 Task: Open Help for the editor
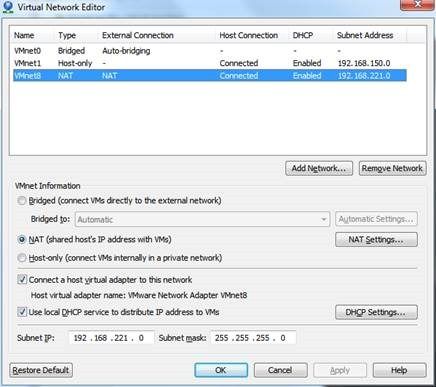399,370
